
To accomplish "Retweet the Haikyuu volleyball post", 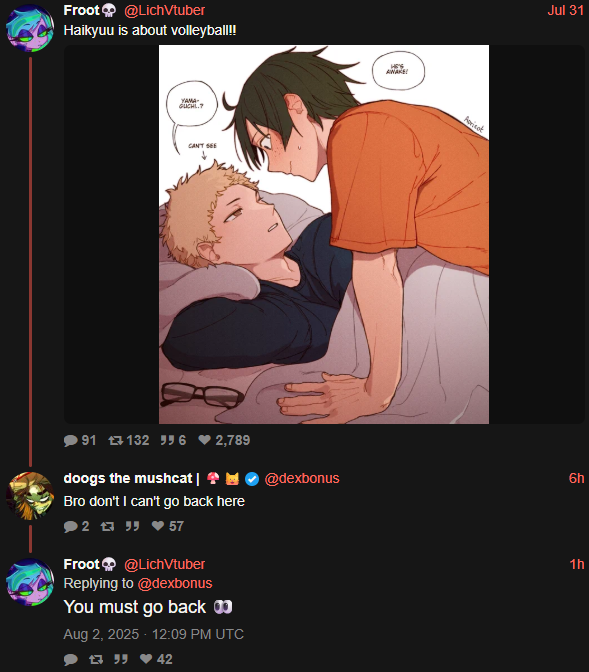I will (129, 440).
